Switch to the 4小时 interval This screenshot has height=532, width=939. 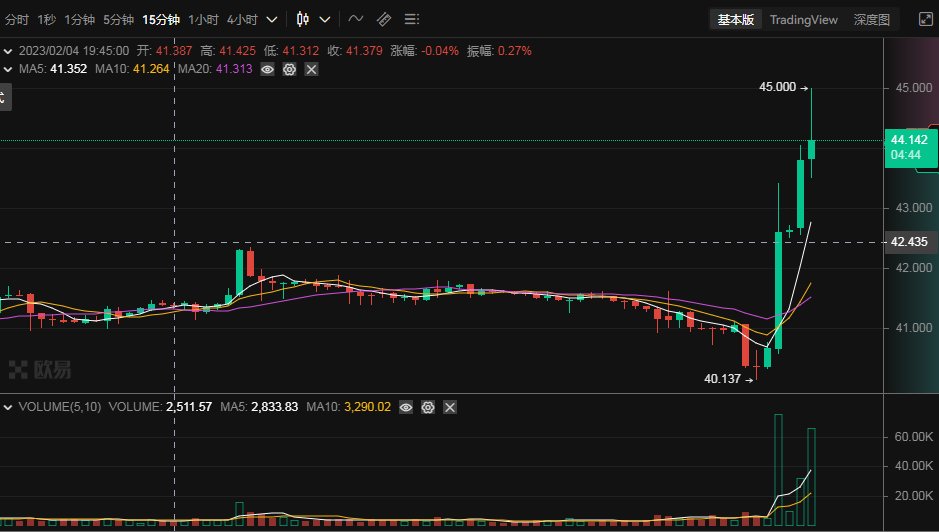242,20
